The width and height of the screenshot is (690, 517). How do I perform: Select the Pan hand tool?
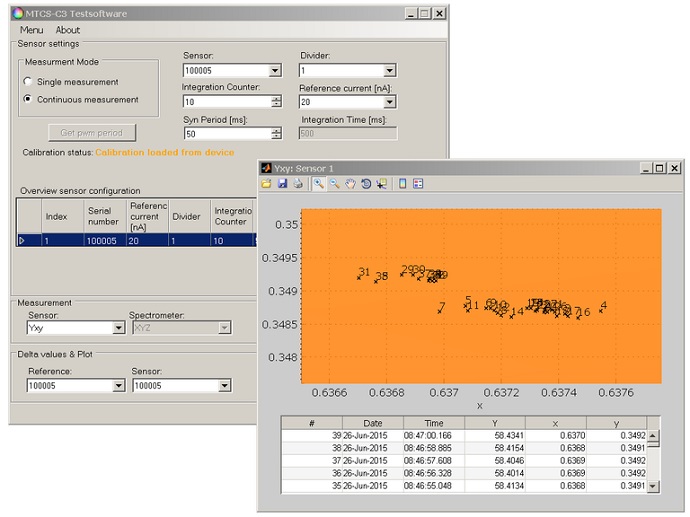pyautogui.click(x=350, y=184)
